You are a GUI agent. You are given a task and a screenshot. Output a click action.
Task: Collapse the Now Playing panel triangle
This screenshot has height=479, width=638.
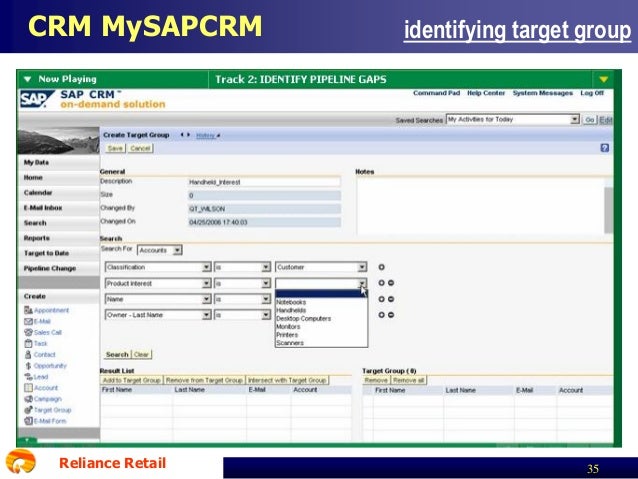point(28,79)
